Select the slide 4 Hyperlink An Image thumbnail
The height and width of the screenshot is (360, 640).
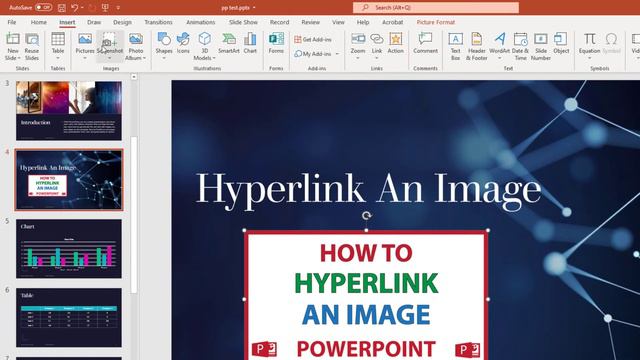pyautogui.click(x=69, y=180)
